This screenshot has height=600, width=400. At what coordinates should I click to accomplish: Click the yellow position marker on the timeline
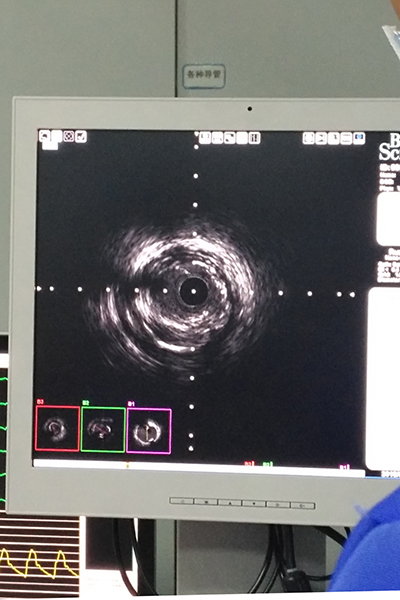[x=127, y=465]
